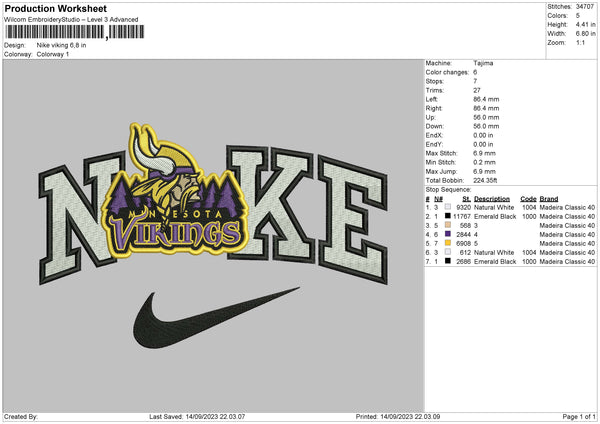
Task: Click the "Code" column header
Action: tap(528, 199)
